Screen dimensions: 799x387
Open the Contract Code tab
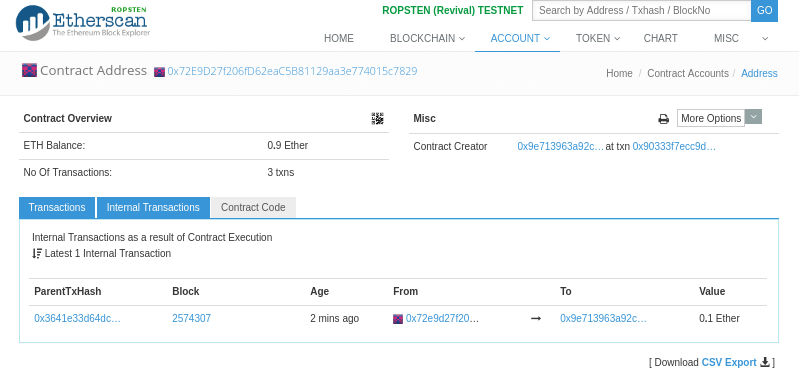click(x=253, y=208)
